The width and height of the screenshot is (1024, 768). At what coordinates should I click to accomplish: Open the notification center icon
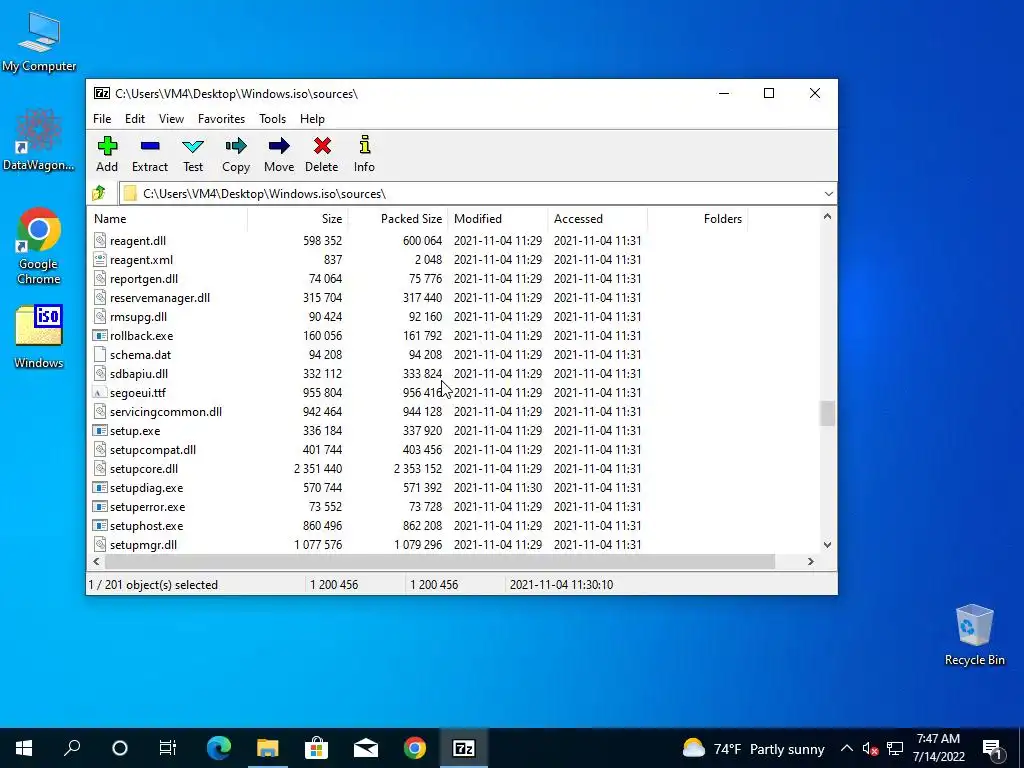click(x=992, y=748)
